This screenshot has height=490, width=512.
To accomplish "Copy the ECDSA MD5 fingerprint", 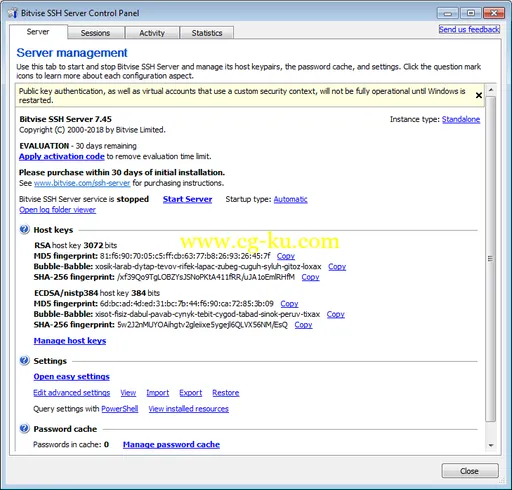I will click(x=289, y=304).
